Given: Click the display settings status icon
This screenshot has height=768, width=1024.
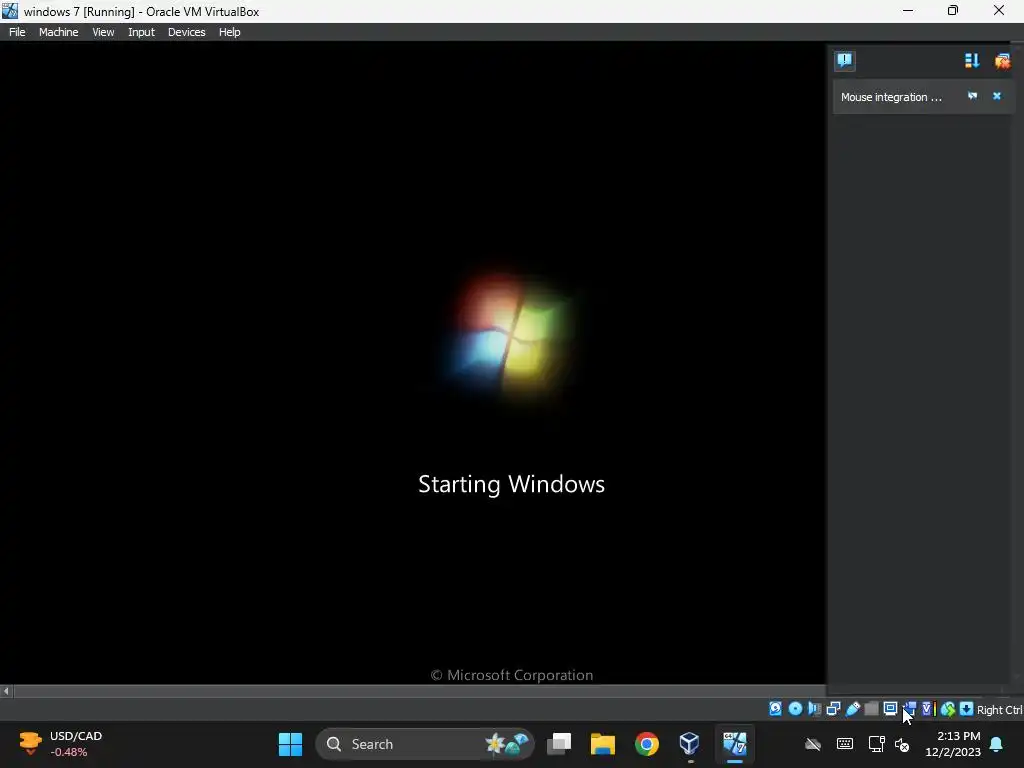Looking at the screenshot, I should point(890,709).
